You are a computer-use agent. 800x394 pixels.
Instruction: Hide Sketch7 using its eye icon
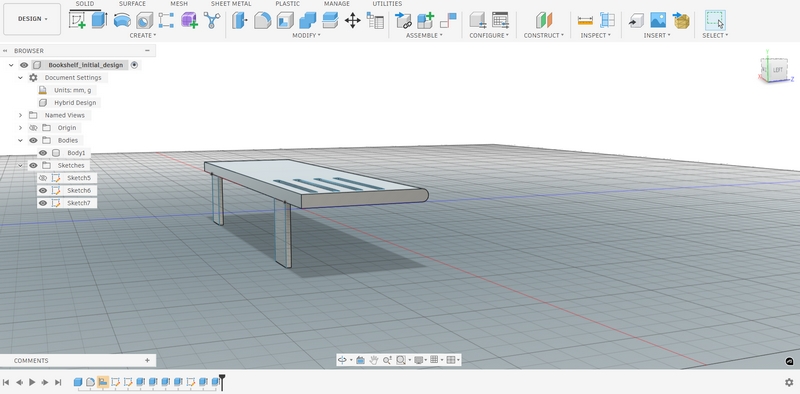click(x=43, y=203)
